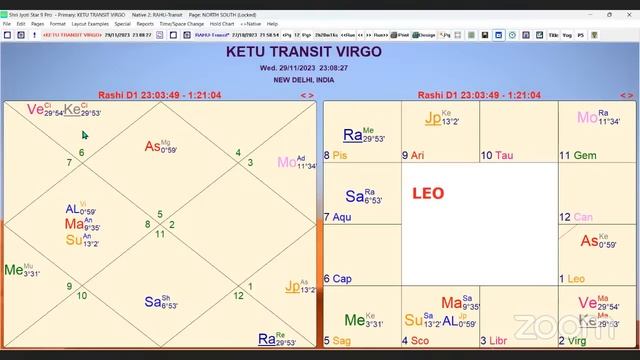Click Me 3°31' in the 5 Sag cell
The width and height of the screenshot is (640, 360).
click(x=364, y=320)
